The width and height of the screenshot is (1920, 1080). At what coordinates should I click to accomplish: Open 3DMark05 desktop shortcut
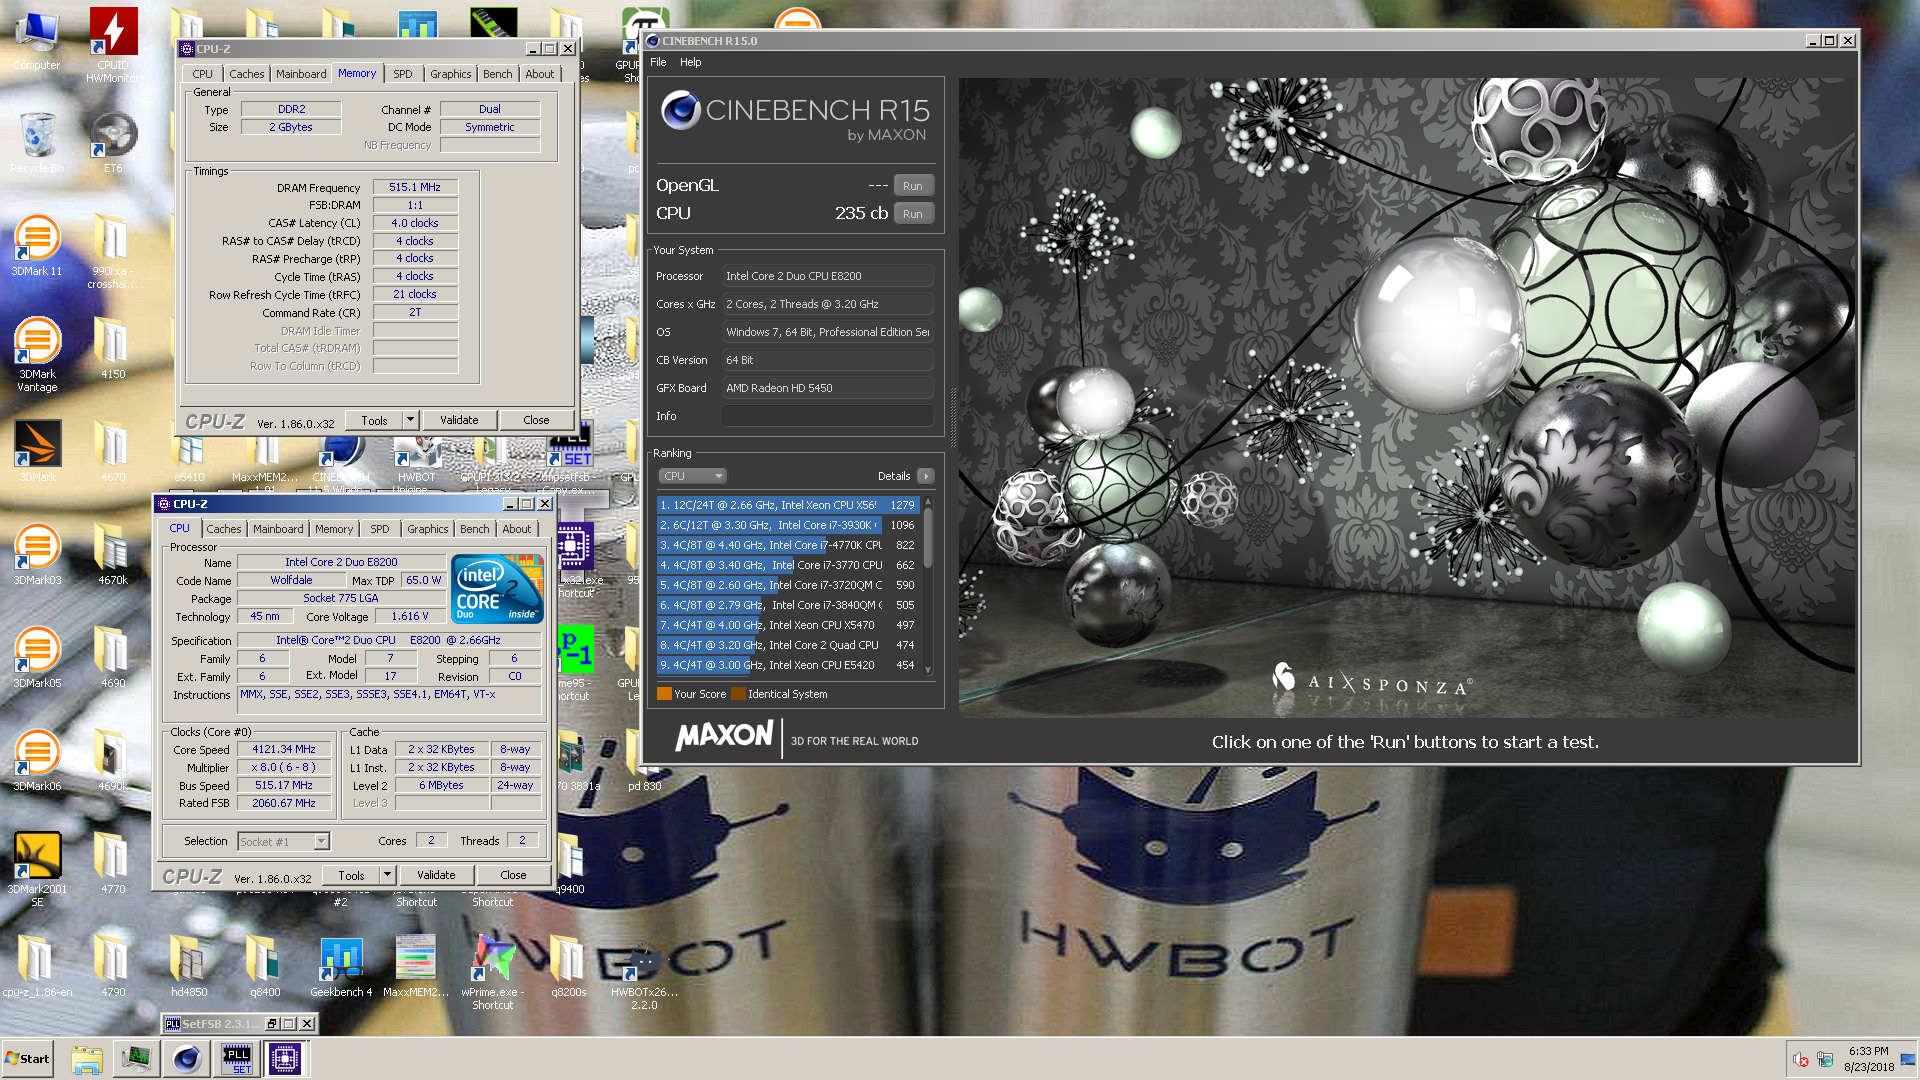click(x=37, y=657)
